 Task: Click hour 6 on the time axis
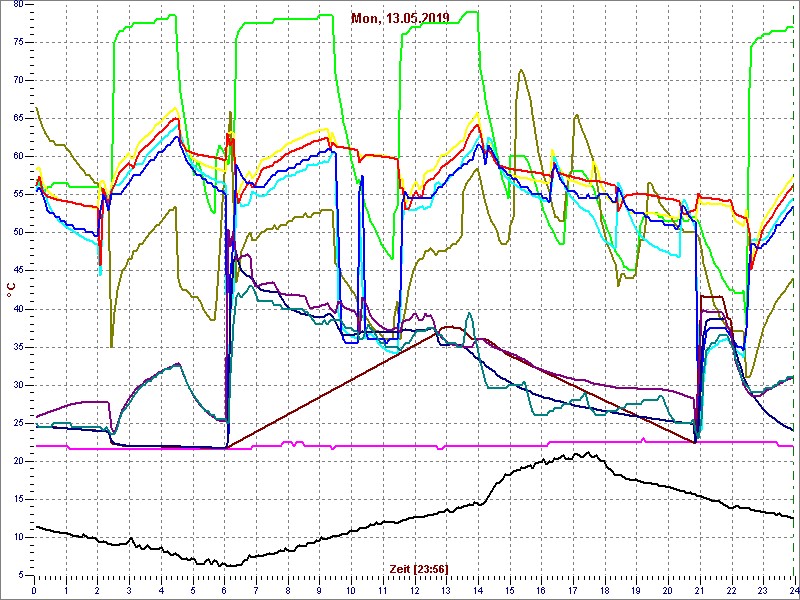pos(224,590)
